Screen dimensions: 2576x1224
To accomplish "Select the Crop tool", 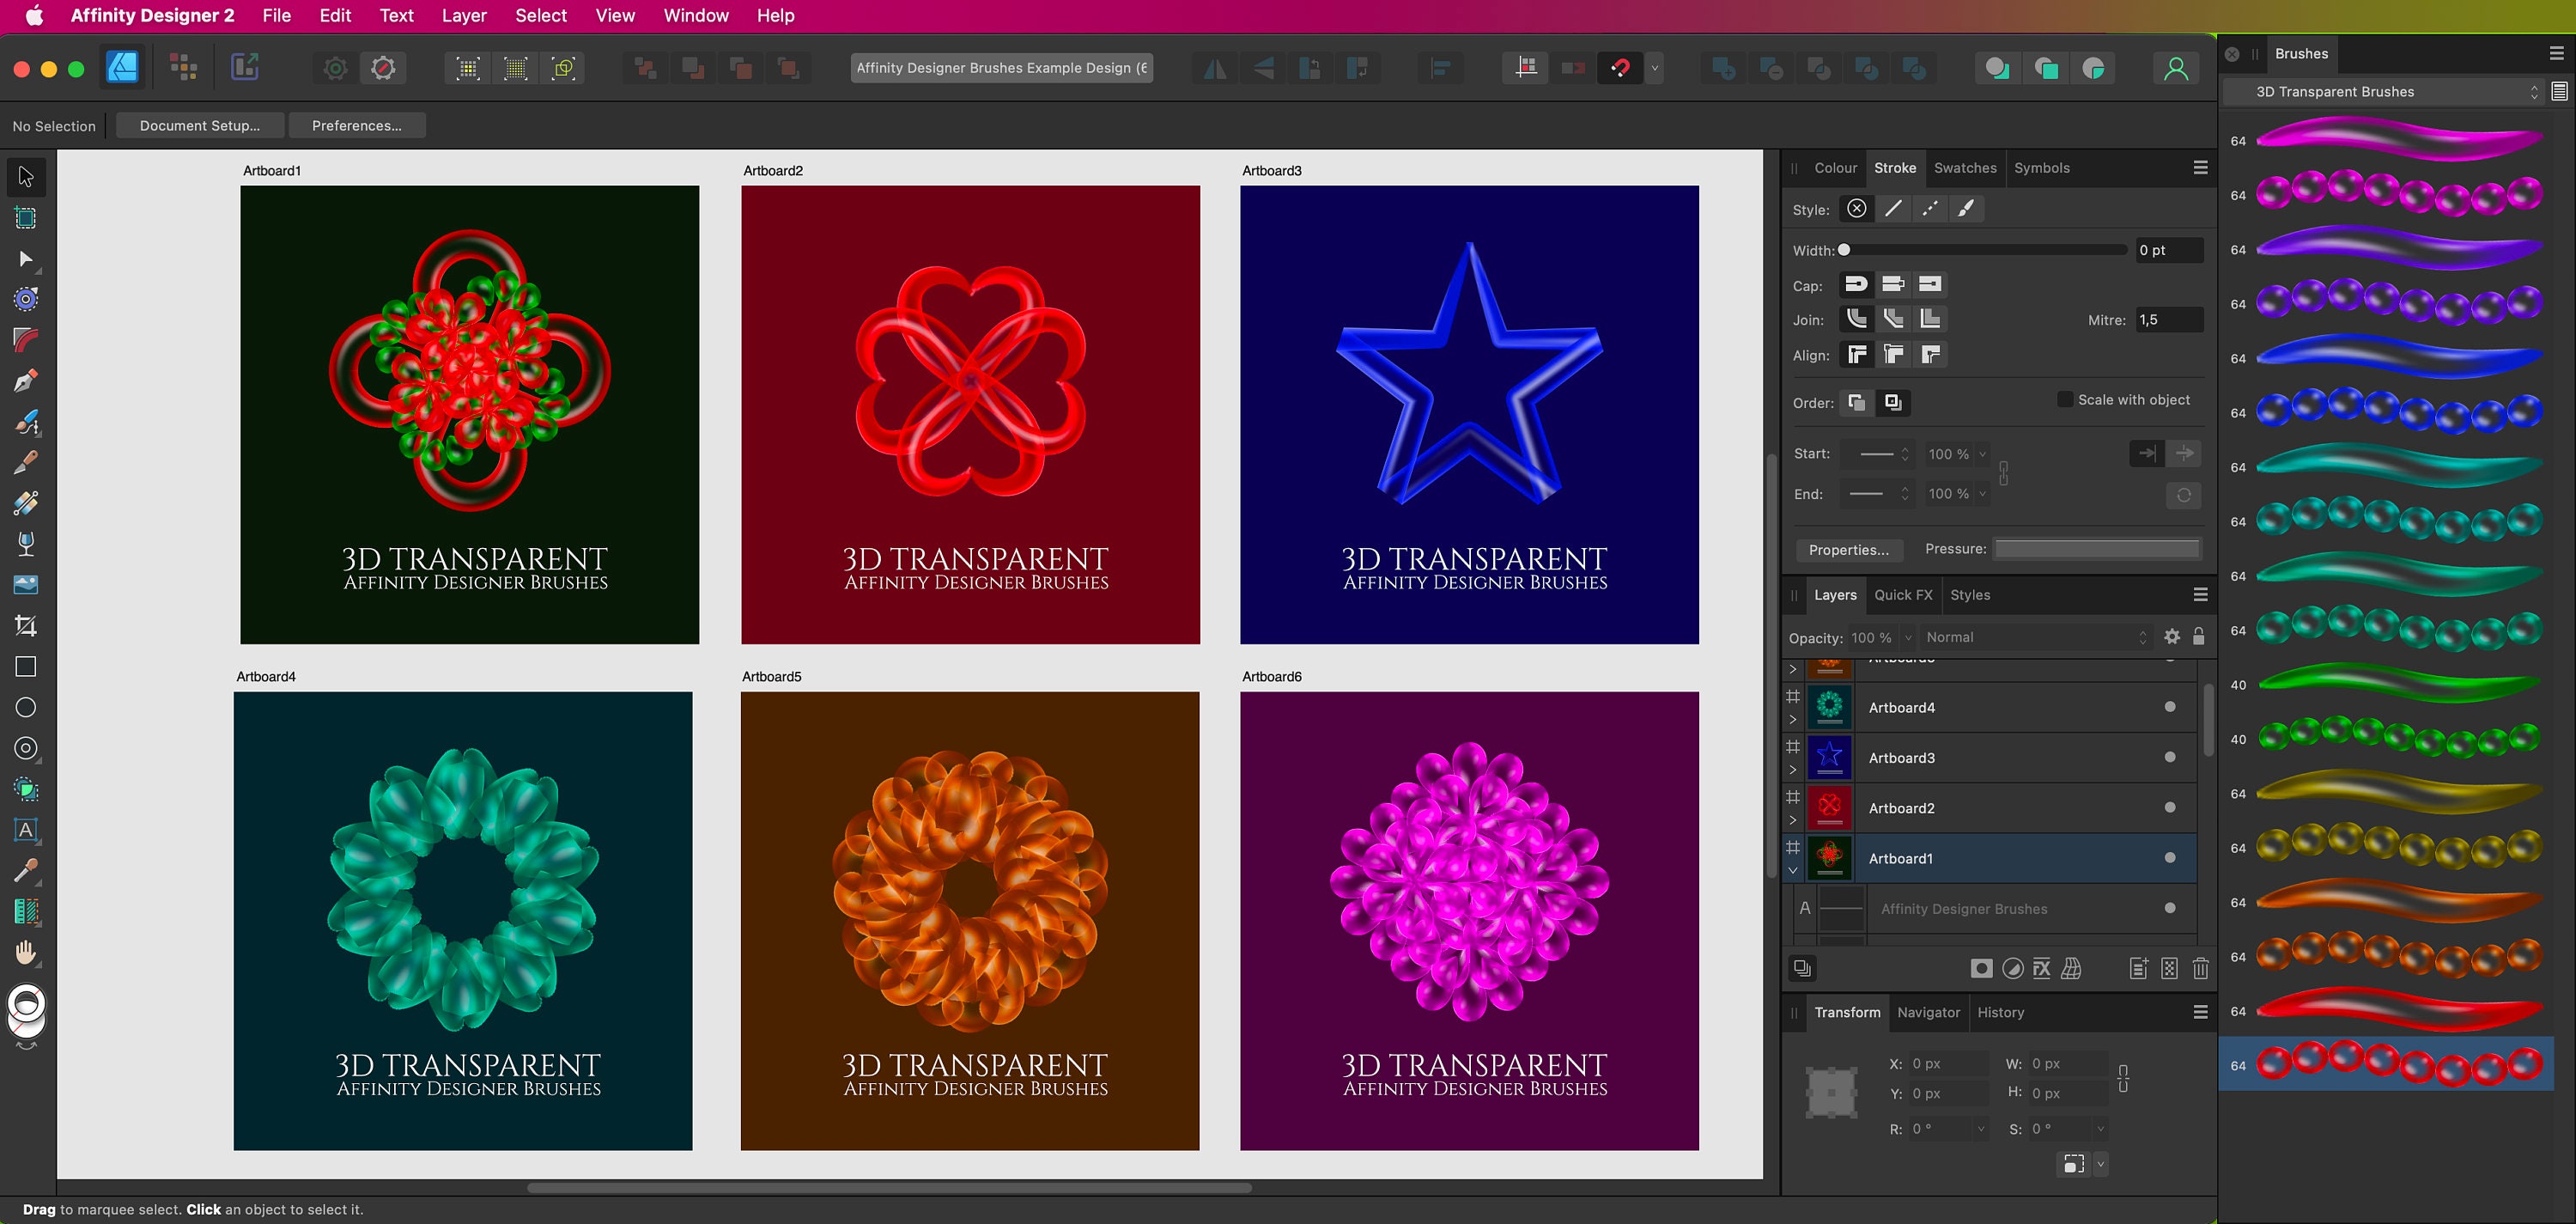I will point(25,625).
